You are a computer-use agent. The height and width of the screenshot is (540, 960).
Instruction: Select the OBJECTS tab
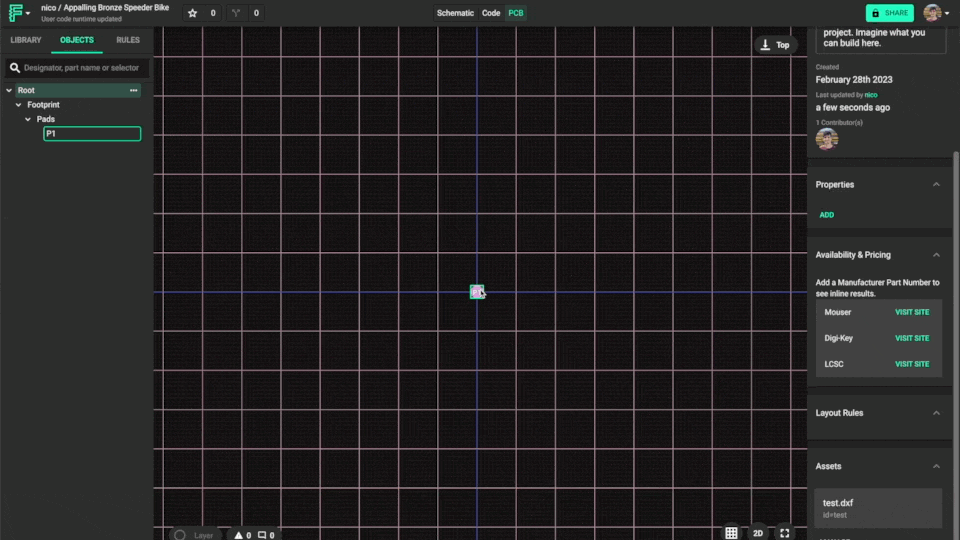tap(77, 40)
